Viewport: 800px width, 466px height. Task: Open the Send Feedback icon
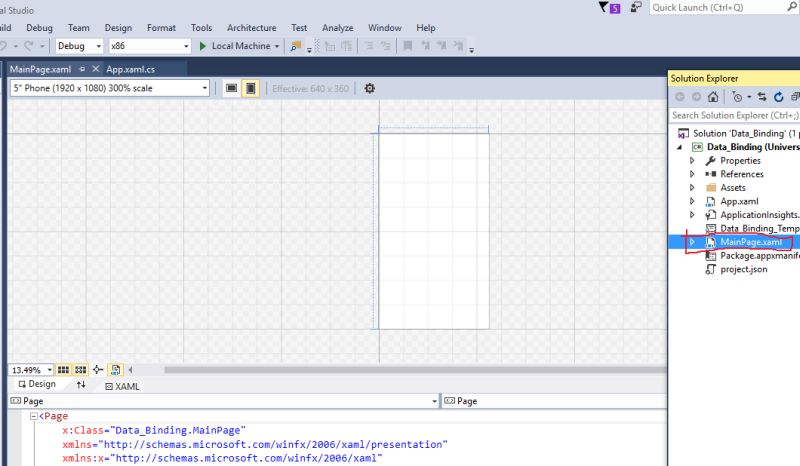point(636,7)
